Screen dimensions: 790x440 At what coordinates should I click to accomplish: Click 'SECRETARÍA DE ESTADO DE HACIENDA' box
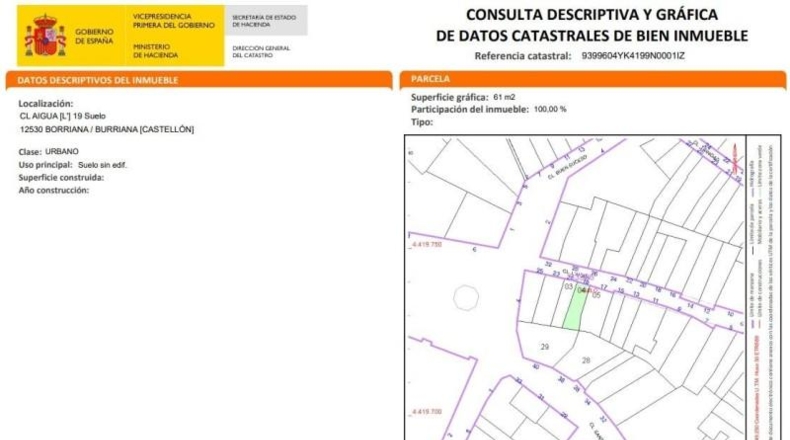click(266, 21)
